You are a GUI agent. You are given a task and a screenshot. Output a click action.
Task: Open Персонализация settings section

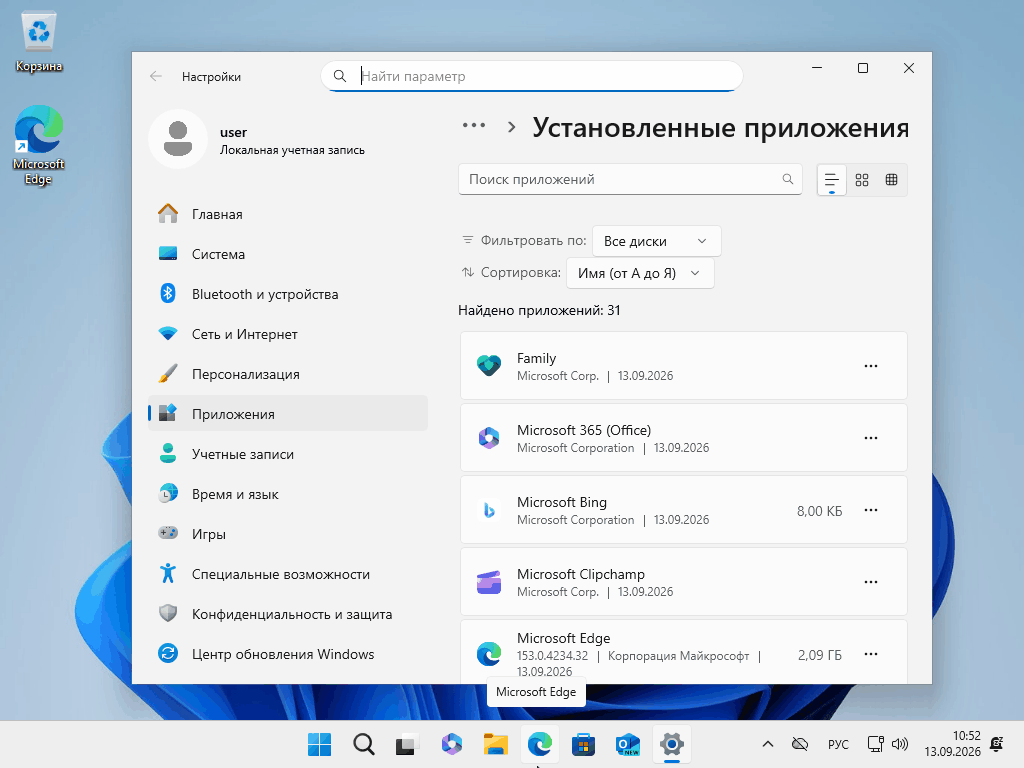click(x=287, y=374)
